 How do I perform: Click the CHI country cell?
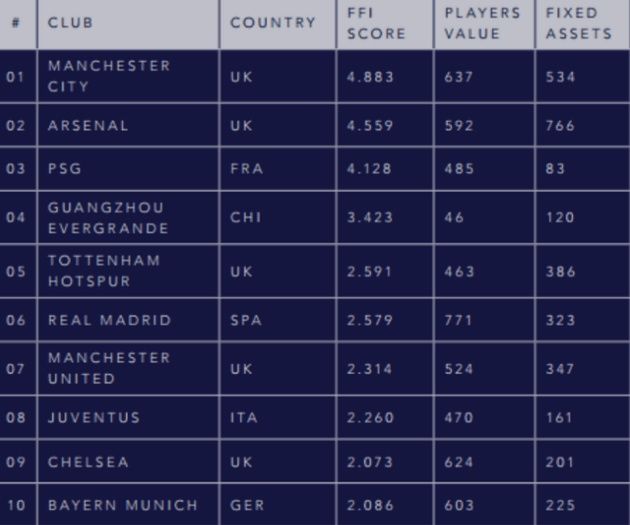(244, 217)
